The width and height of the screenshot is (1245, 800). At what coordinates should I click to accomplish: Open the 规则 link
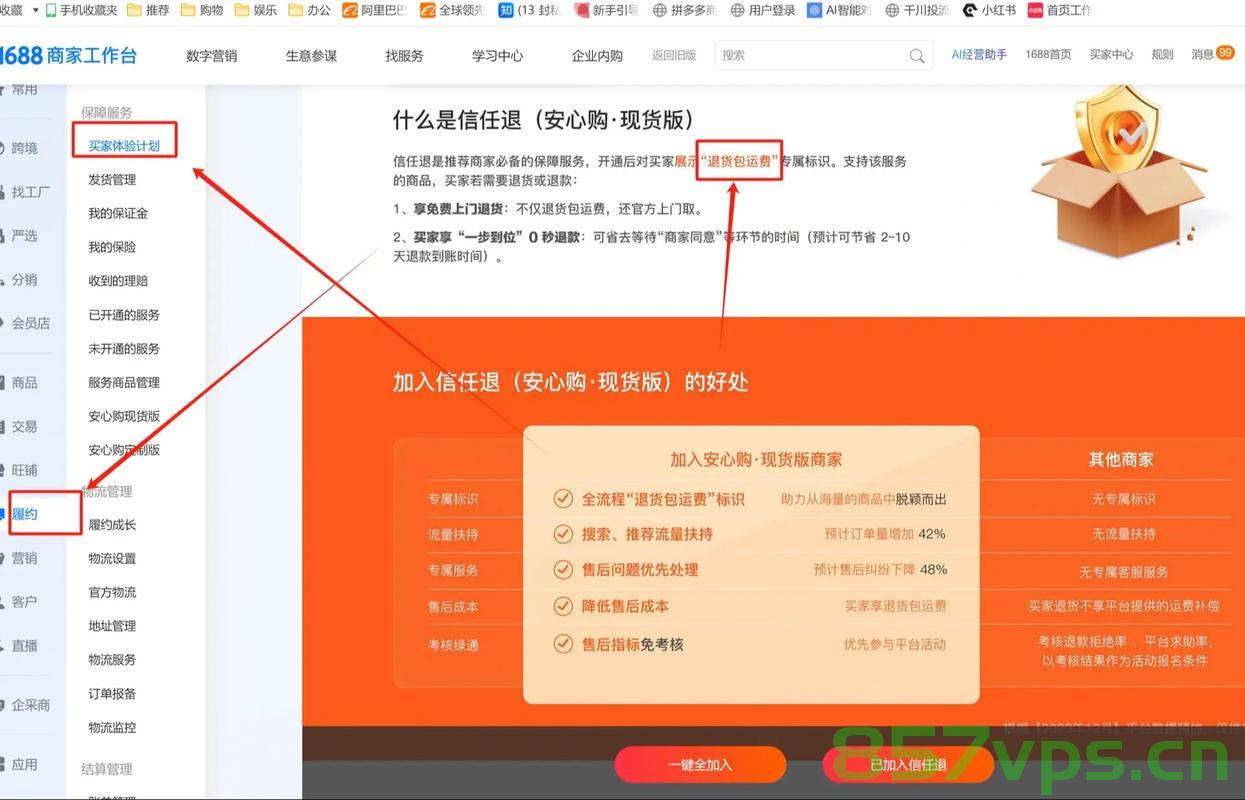coord(1162,55)
